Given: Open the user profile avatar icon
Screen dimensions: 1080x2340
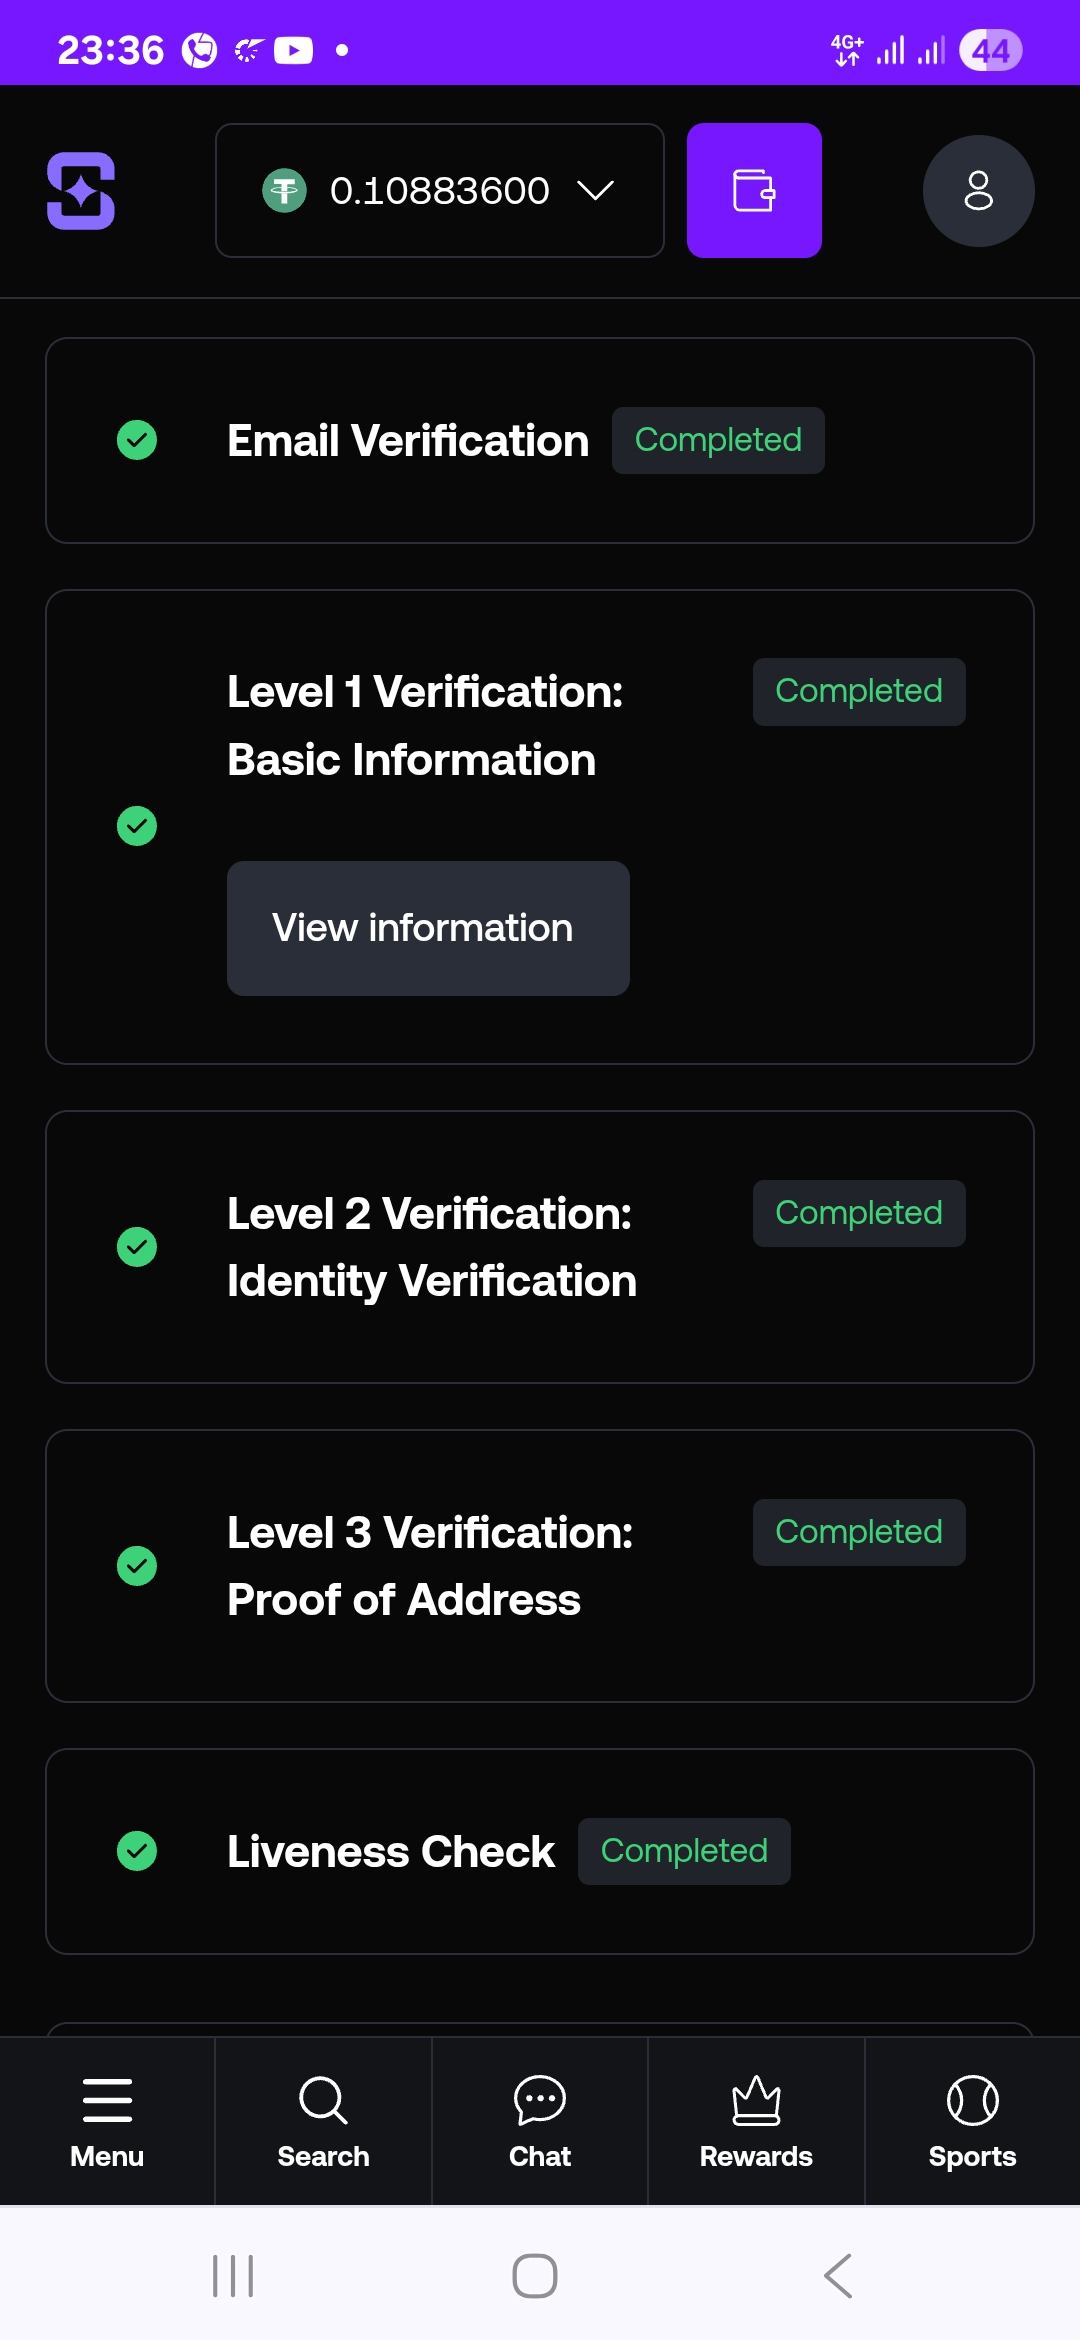Looking at the screenshot, I should coord(978,190).
